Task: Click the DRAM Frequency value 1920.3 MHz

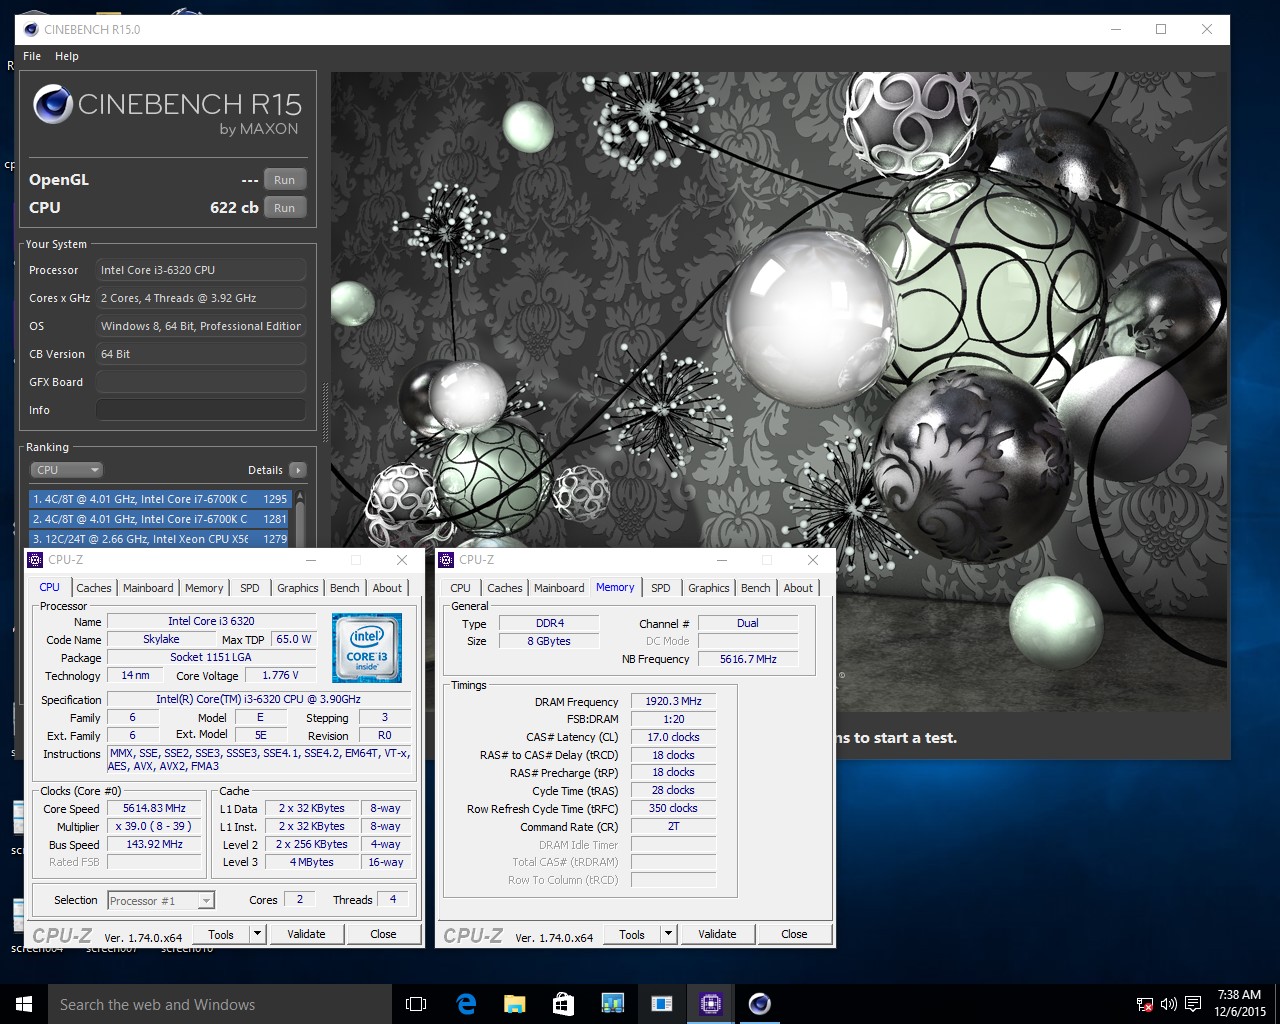Action: [673, 701]
